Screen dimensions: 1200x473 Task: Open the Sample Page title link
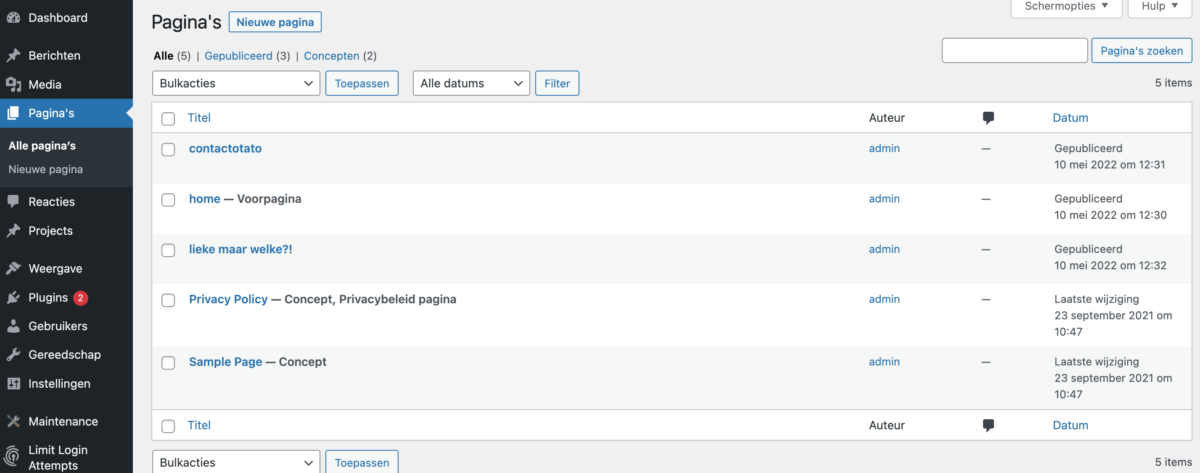(x=225, y=362)
